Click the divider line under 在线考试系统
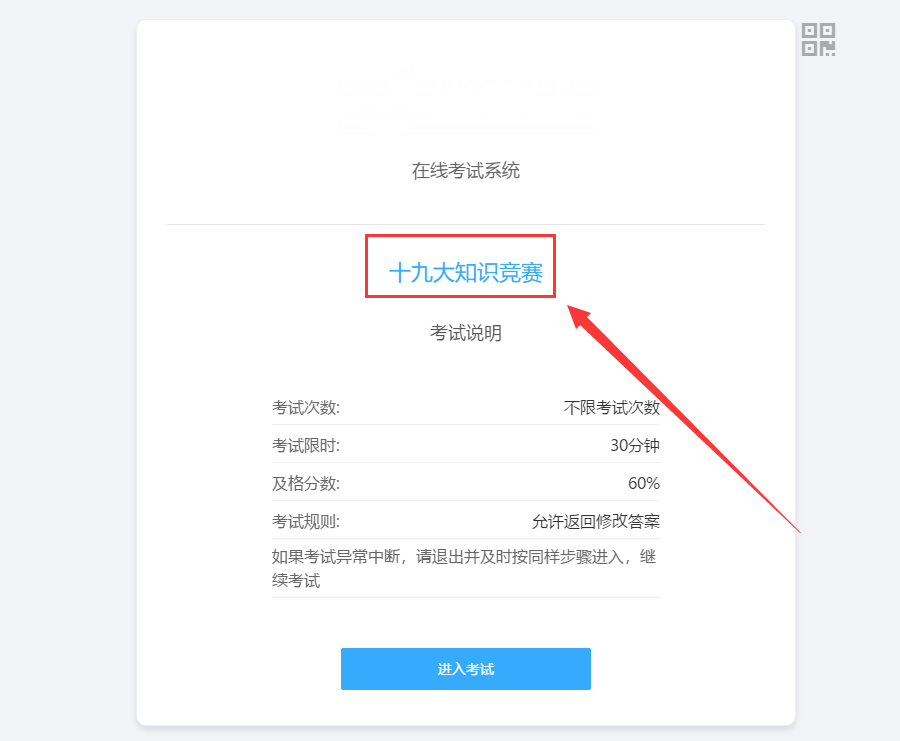The height and width of the screenshot is (741, 900). tap(465, 224)
